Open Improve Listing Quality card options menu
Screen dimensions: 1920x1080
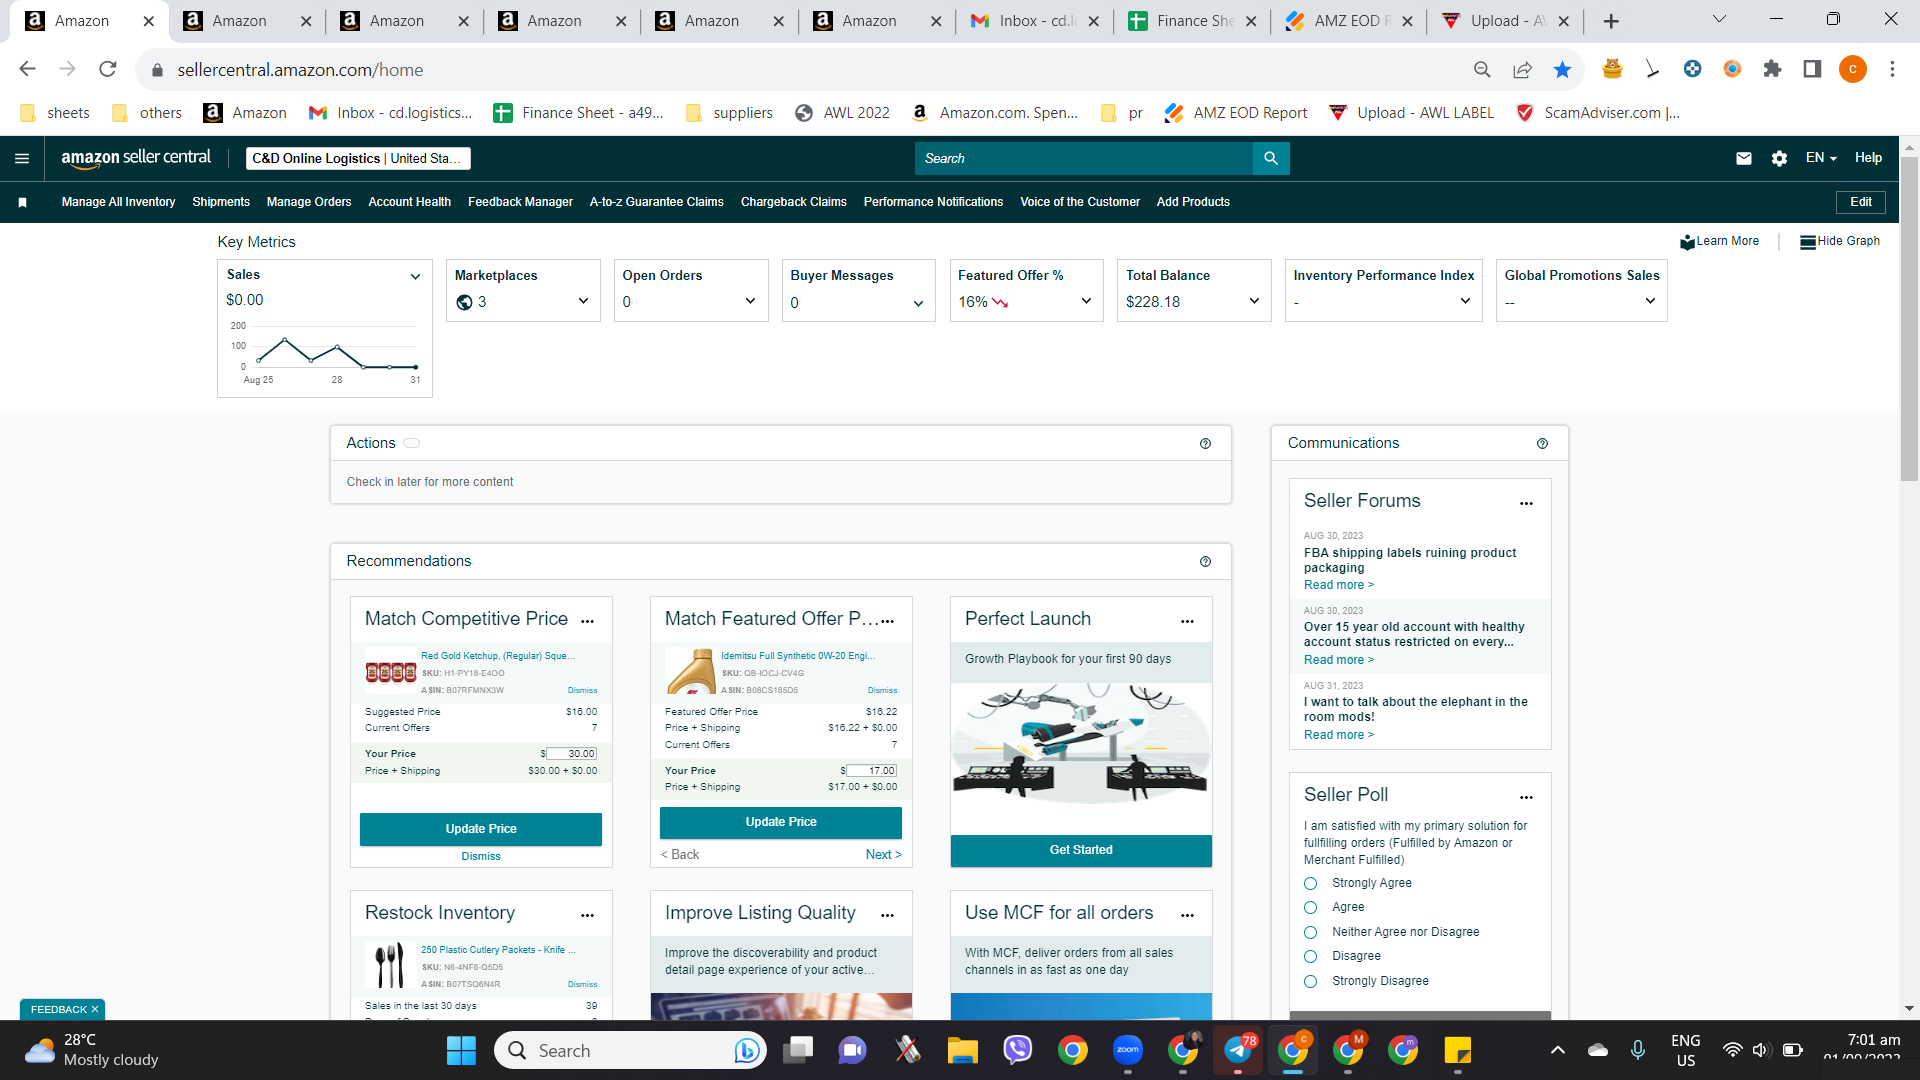pyautogui.click(x=888, y=915)
